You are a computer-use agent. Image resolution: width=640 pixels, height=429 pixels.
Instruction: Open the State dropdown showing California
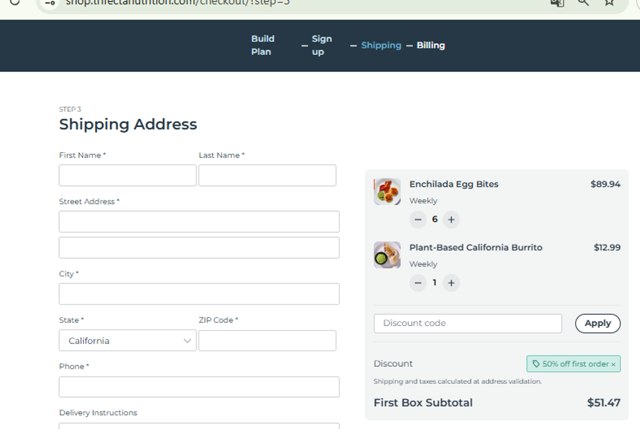tap(127, 340)
